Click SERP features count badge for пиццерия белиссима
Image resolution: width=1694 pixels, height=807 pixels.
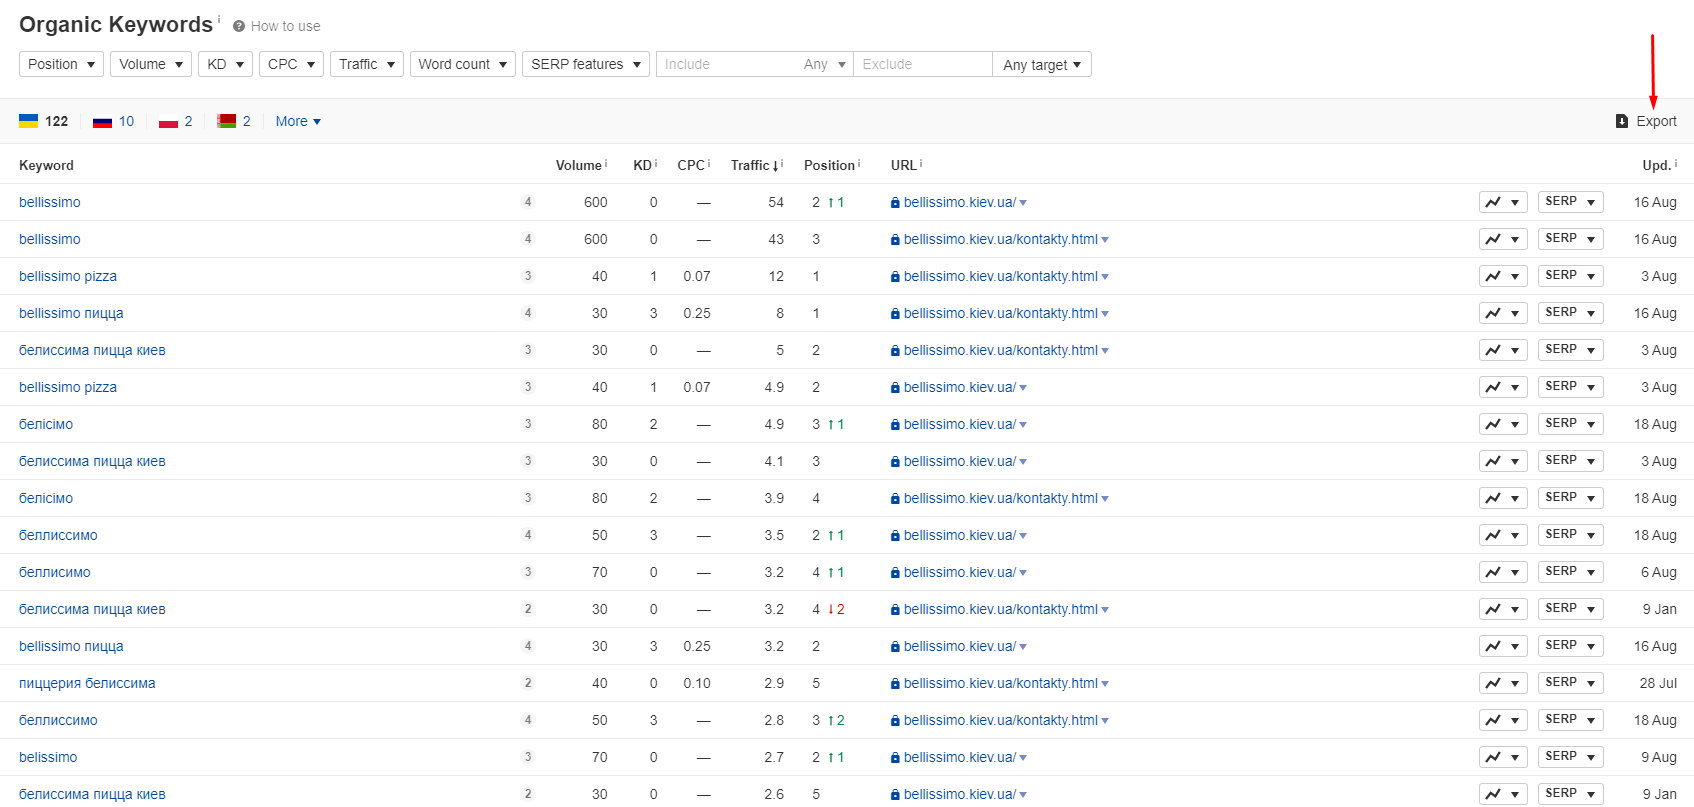[528, 683]
